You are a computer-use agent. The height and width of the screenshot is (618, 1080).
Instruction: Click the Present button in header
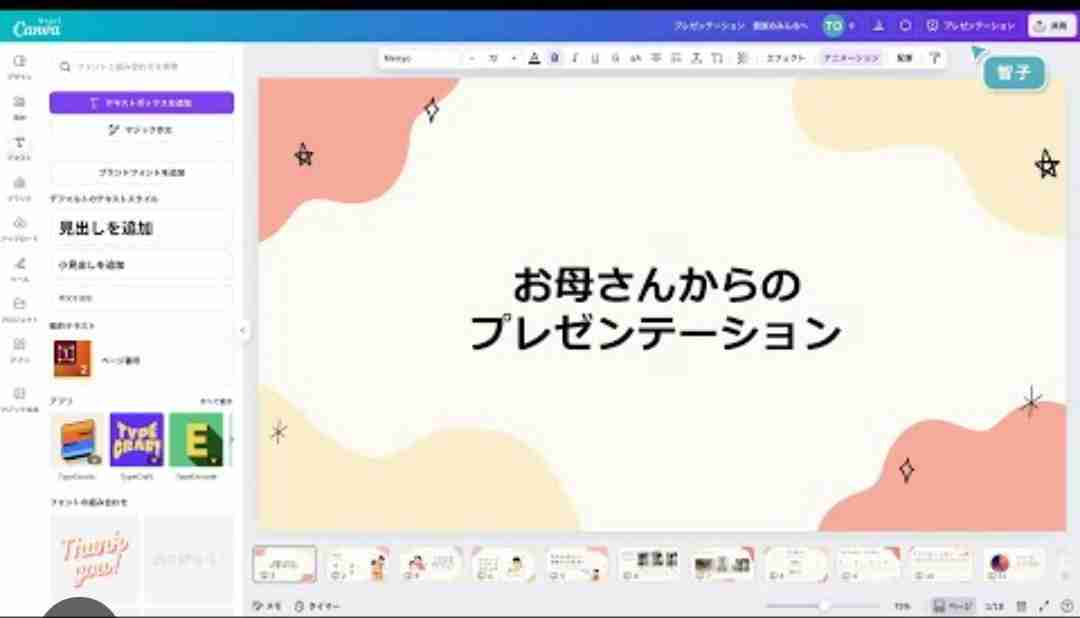970,26
